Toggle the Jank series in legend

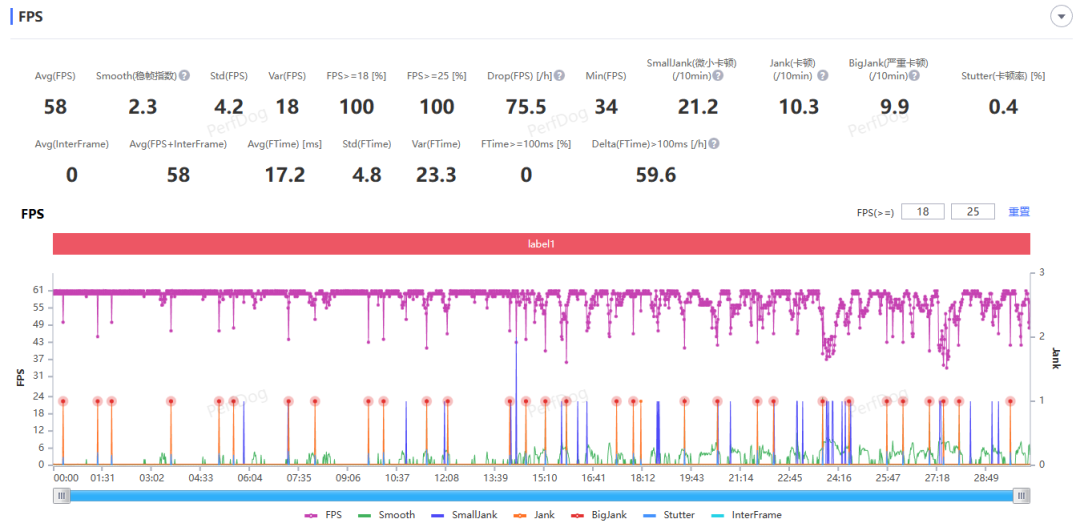coord(533,515)
